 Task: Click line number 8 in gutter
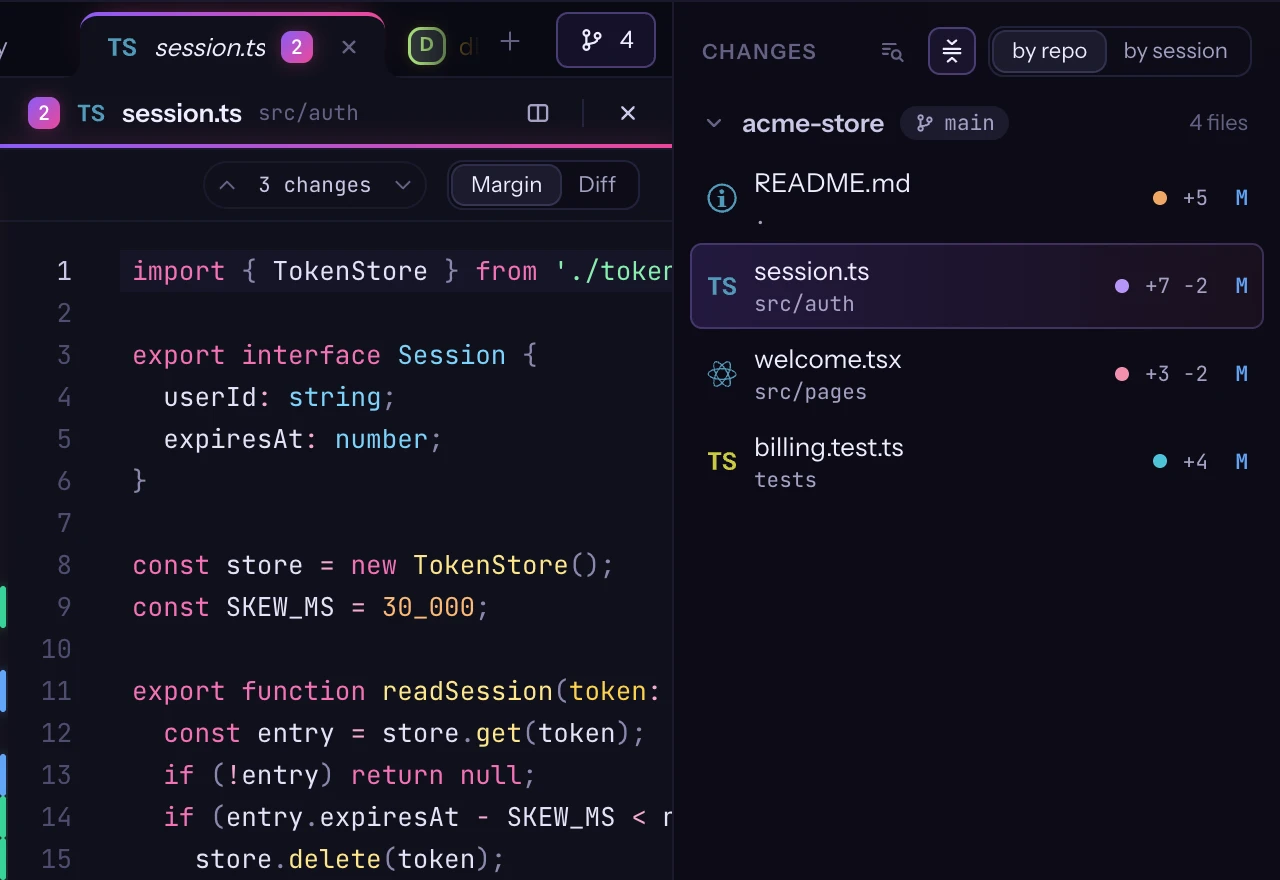64,565
